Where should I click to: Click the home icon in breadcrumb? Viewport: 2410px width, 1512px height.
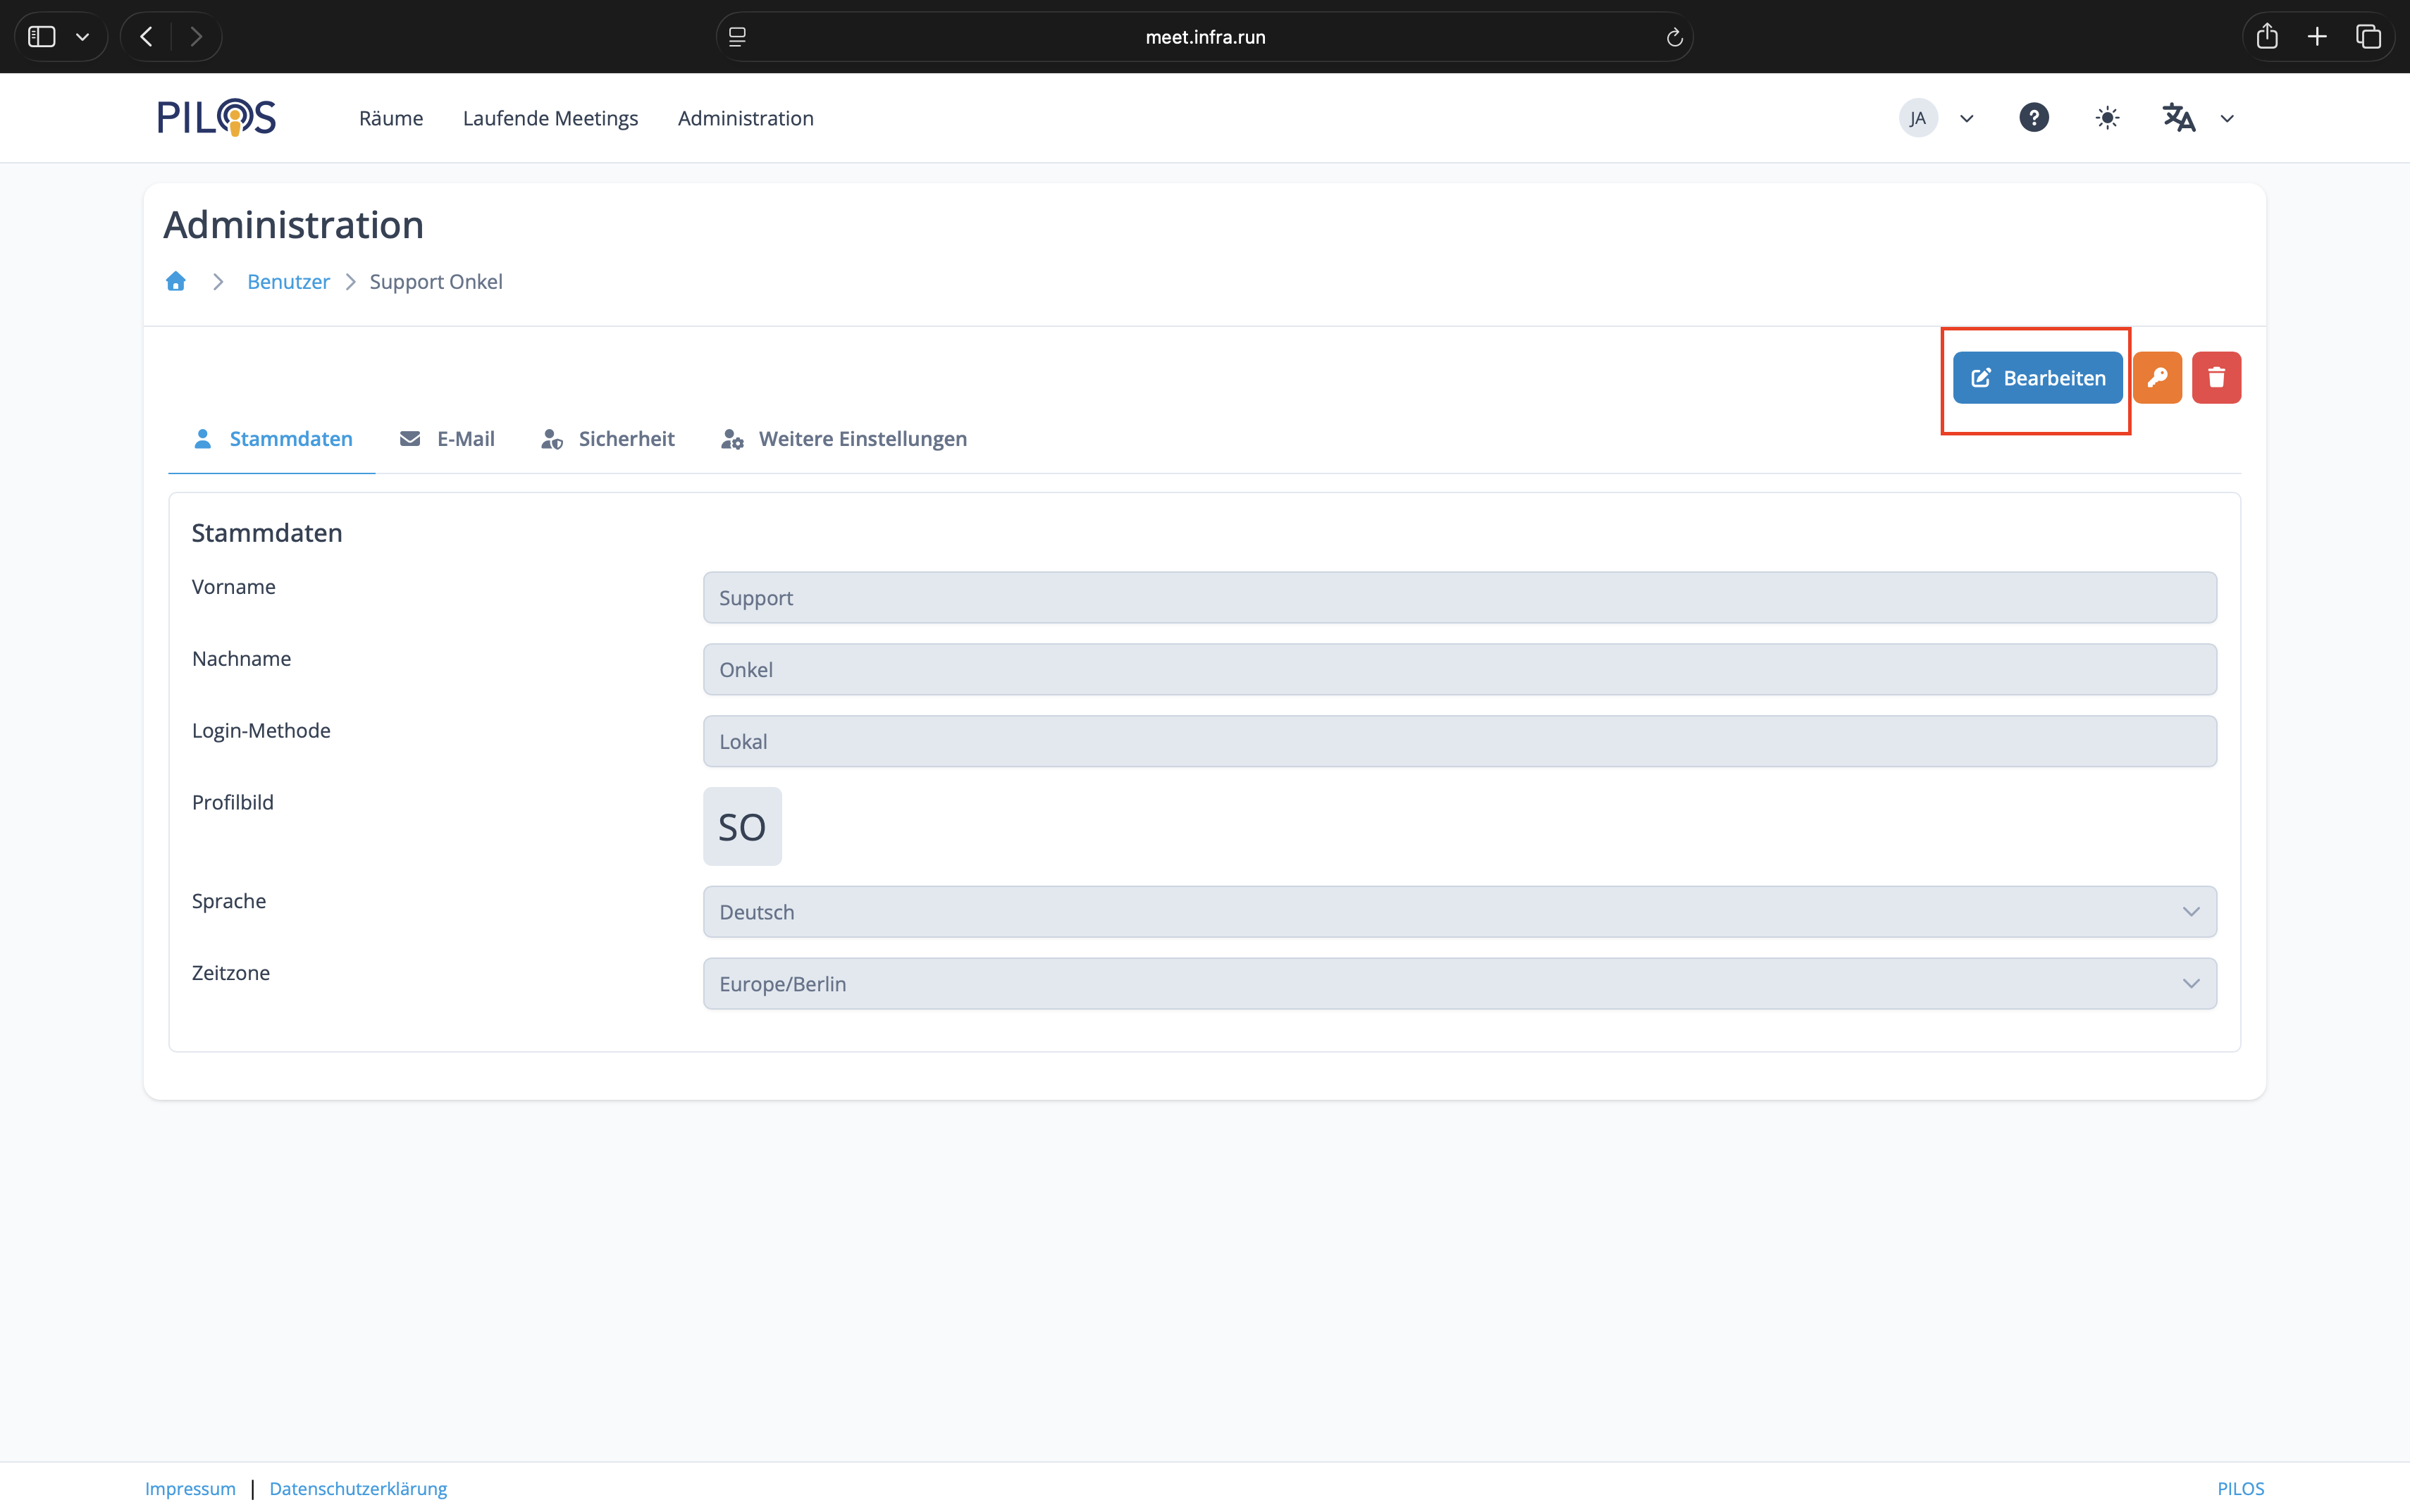click(x=176, y=282)
